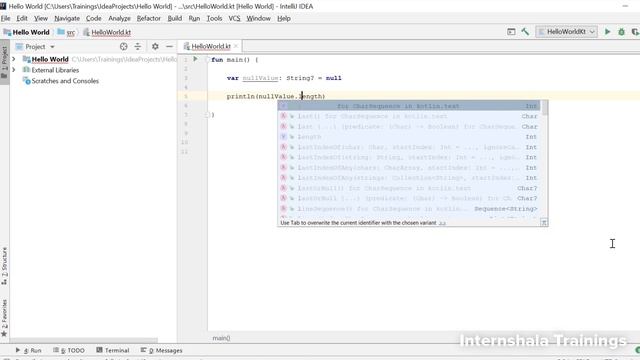Image resolution: width=640 pixels, height=360 pixels.
Task: Collapse the main function fold marker
Action: pyautogui.click(x=207, y=60)
